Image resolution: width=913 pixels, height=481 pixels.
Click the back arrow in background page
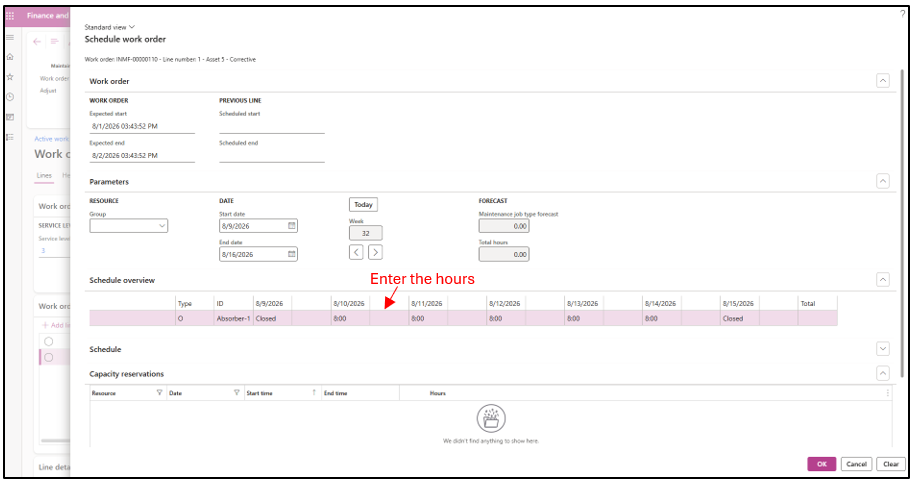[37, 41]
